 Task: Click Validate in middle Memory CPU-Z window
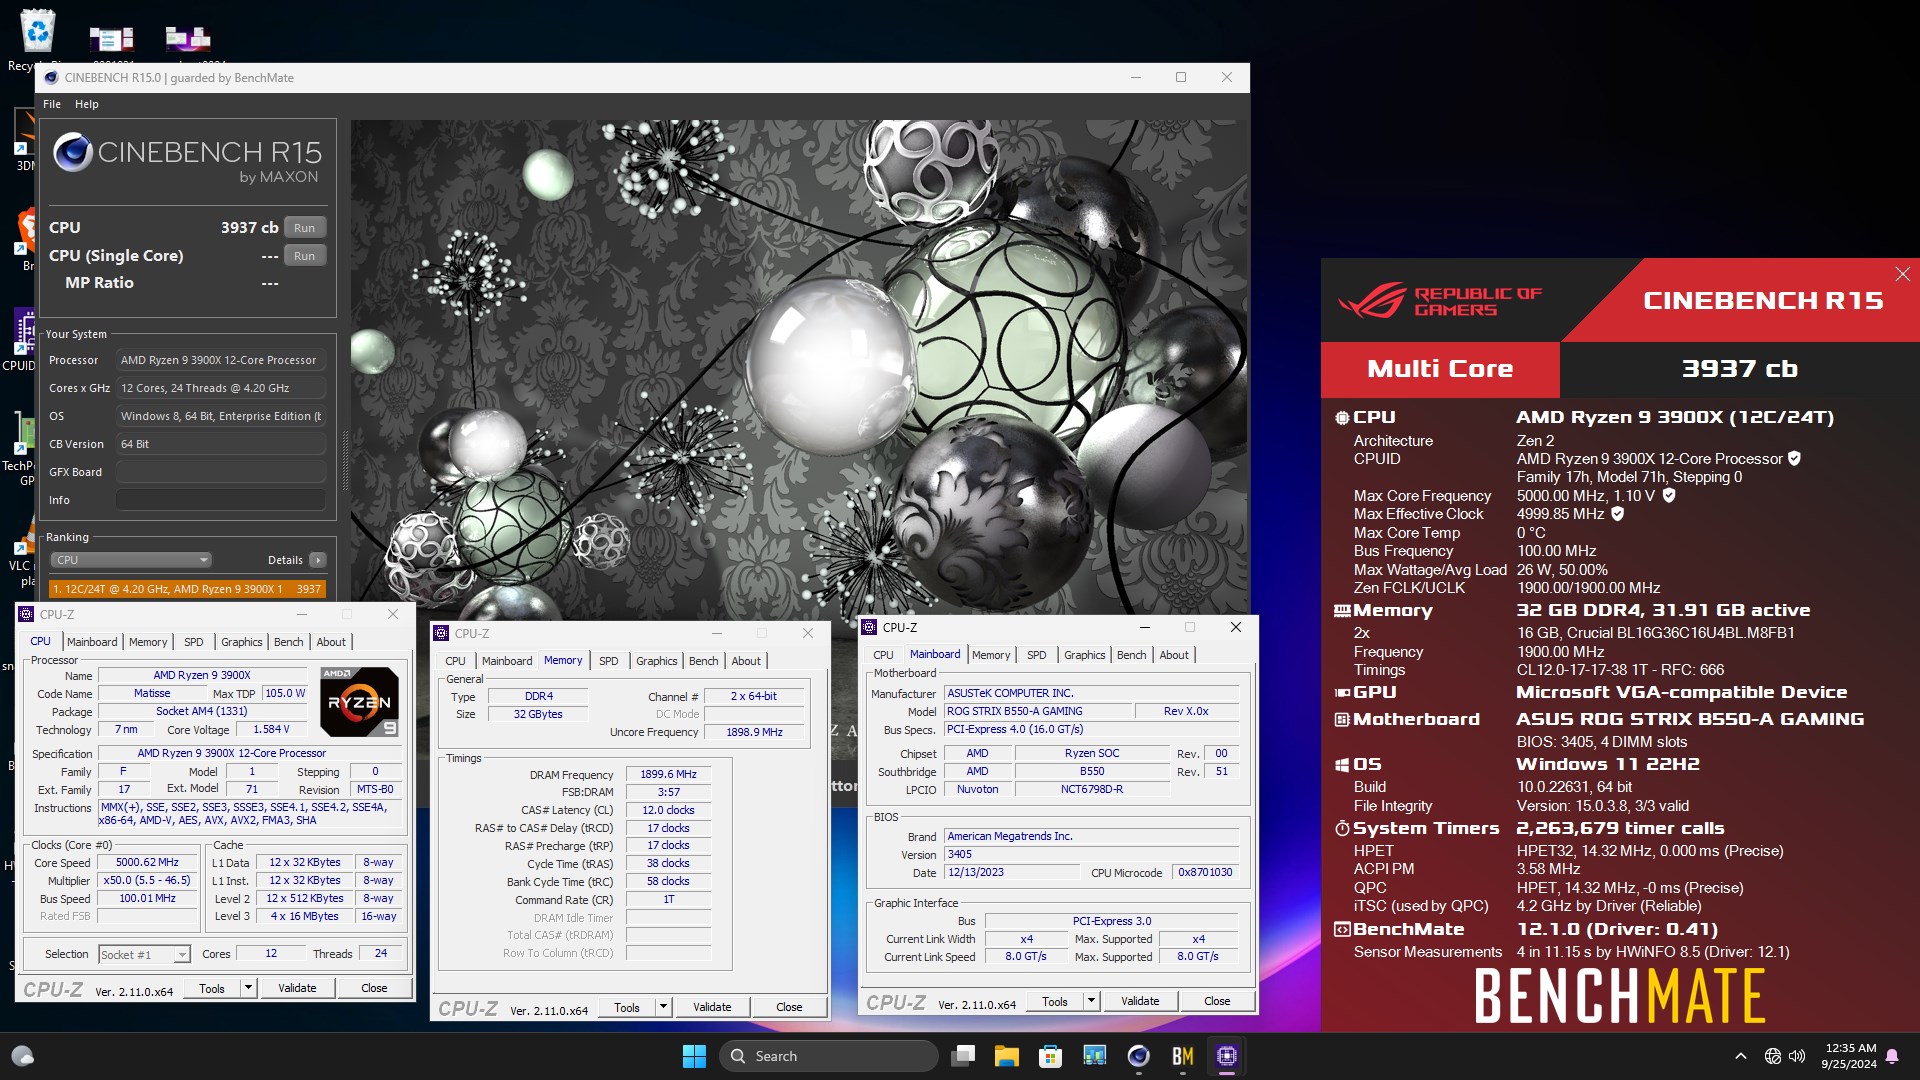coord(712,1007)
